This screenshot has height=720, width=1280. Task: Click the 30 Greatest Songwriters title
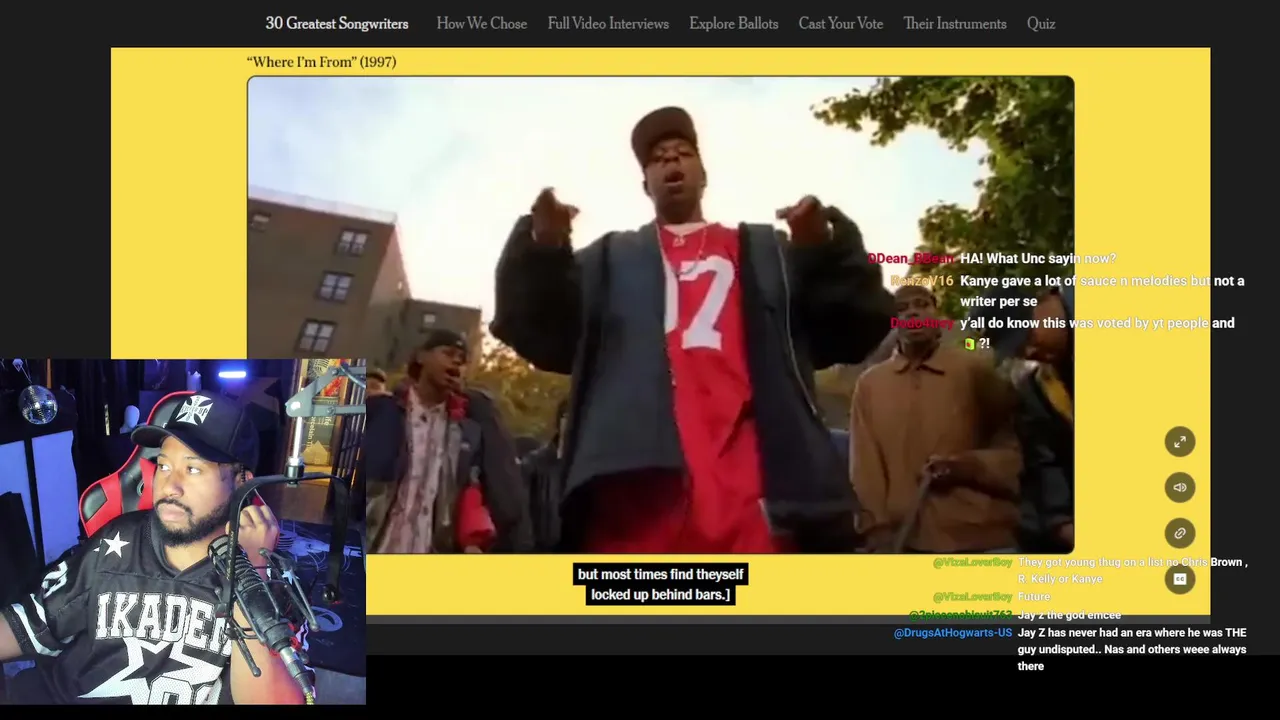click(x=337, y=23)
